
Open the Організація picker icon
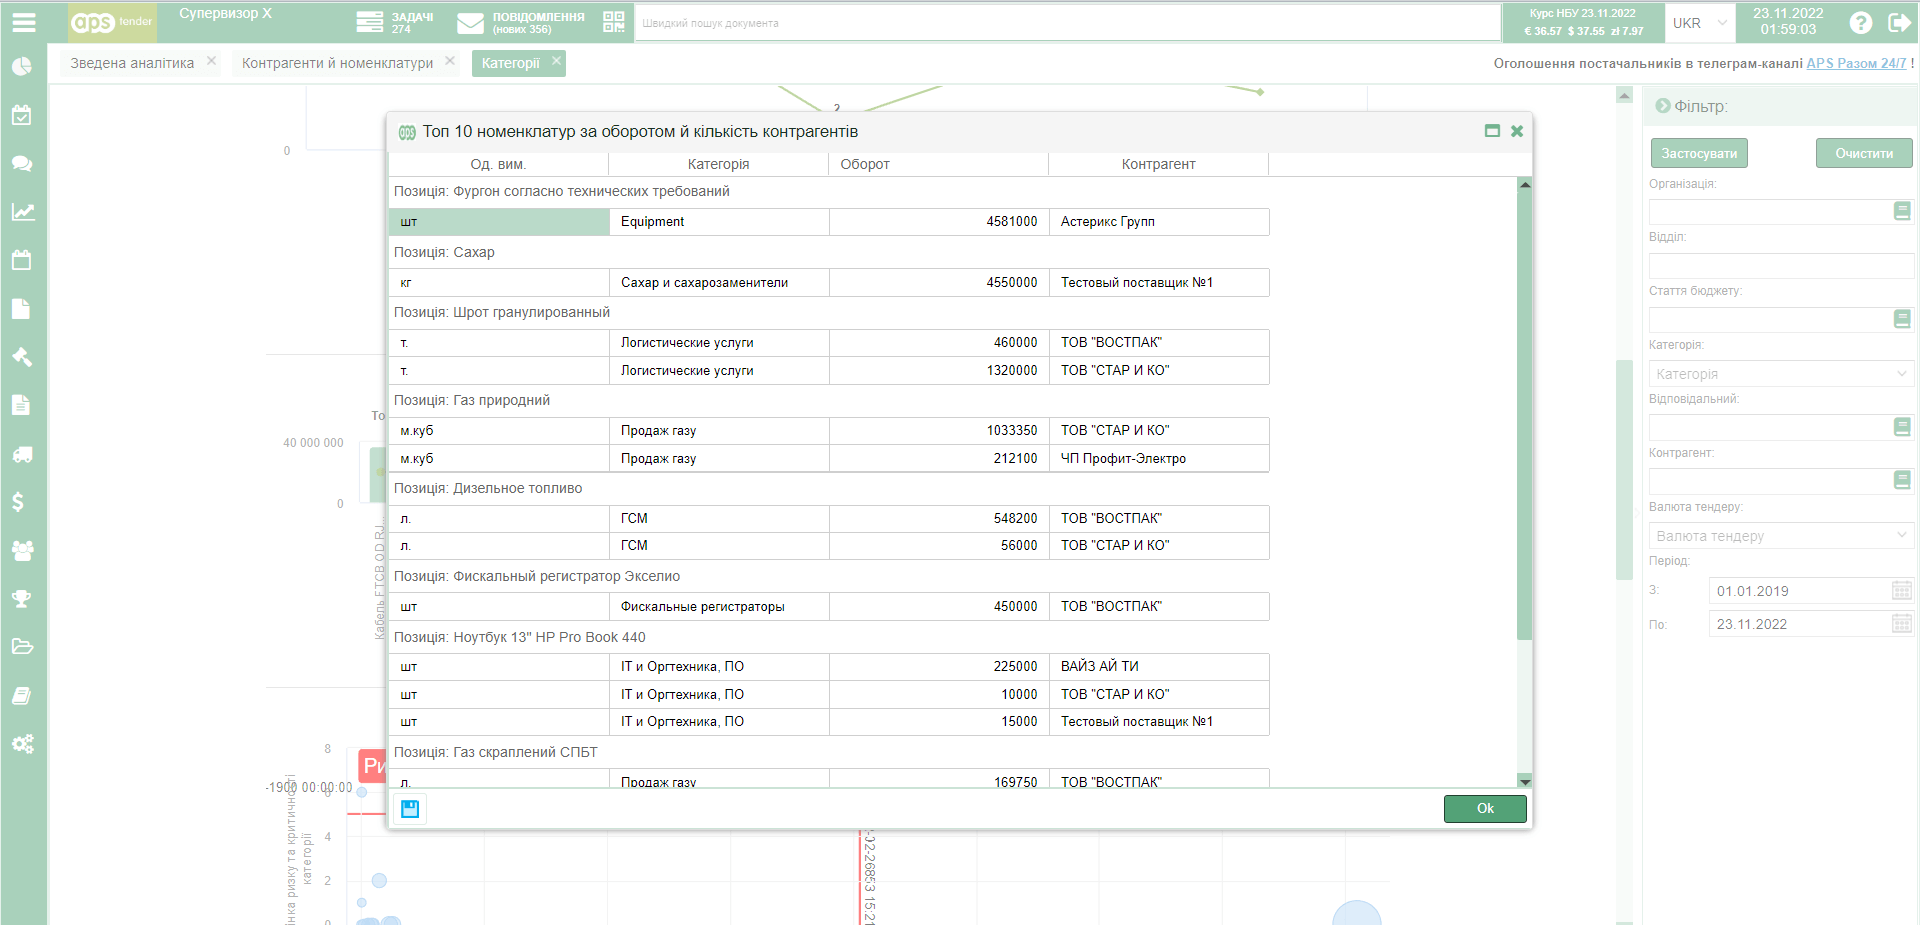pyautogui.click(x=1902, y=211)
